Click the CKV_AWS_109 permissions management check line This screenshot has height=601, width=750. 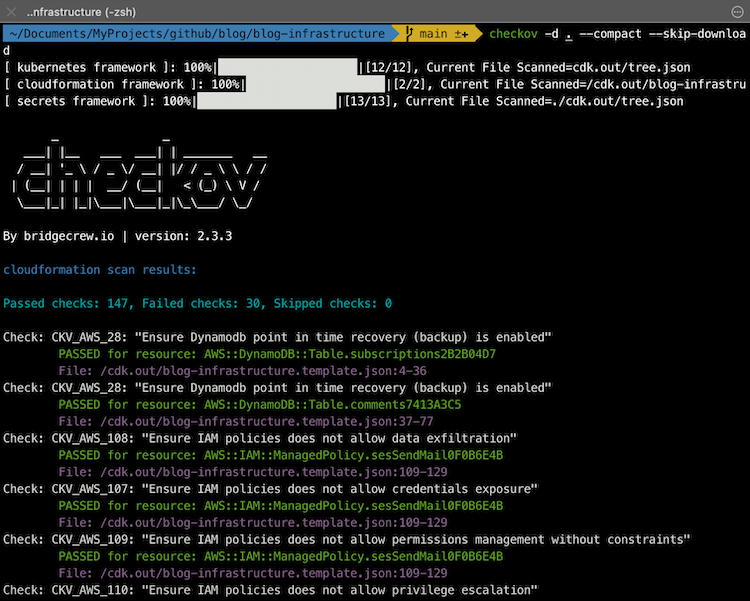click(x=347, y=539)
